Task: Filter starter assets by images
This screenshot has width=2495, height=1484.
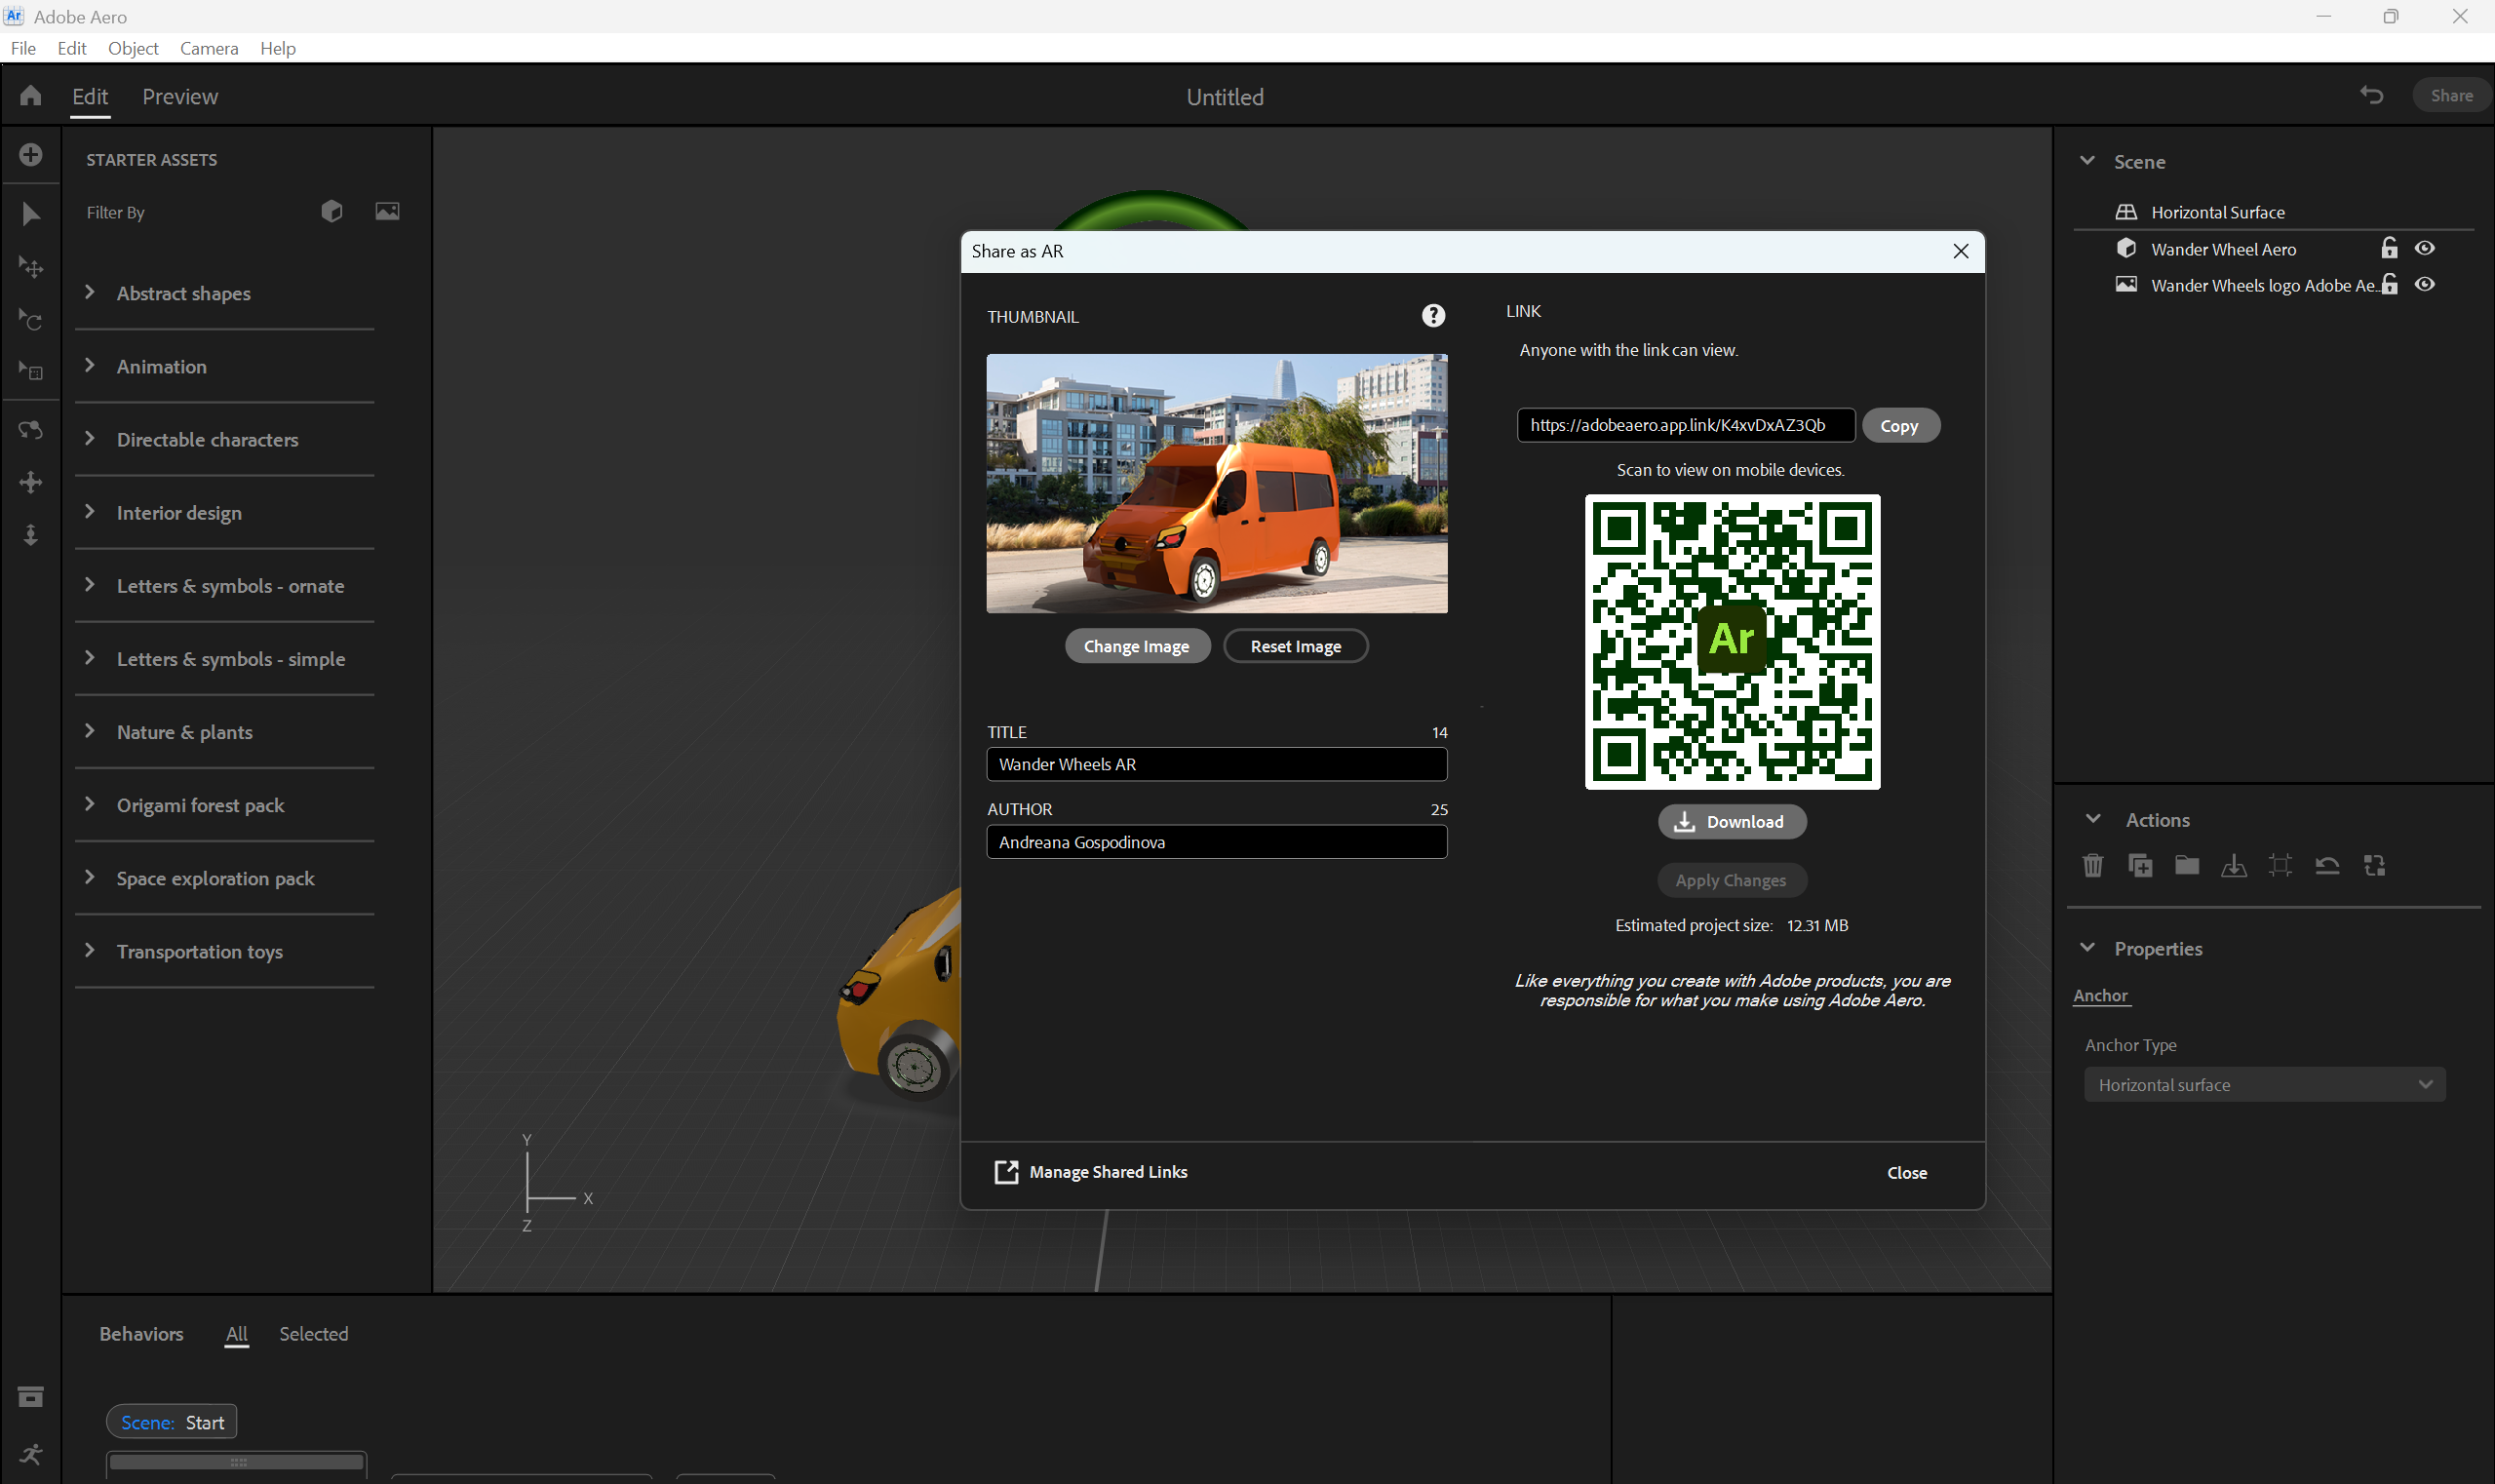Action: coord(387,211)
